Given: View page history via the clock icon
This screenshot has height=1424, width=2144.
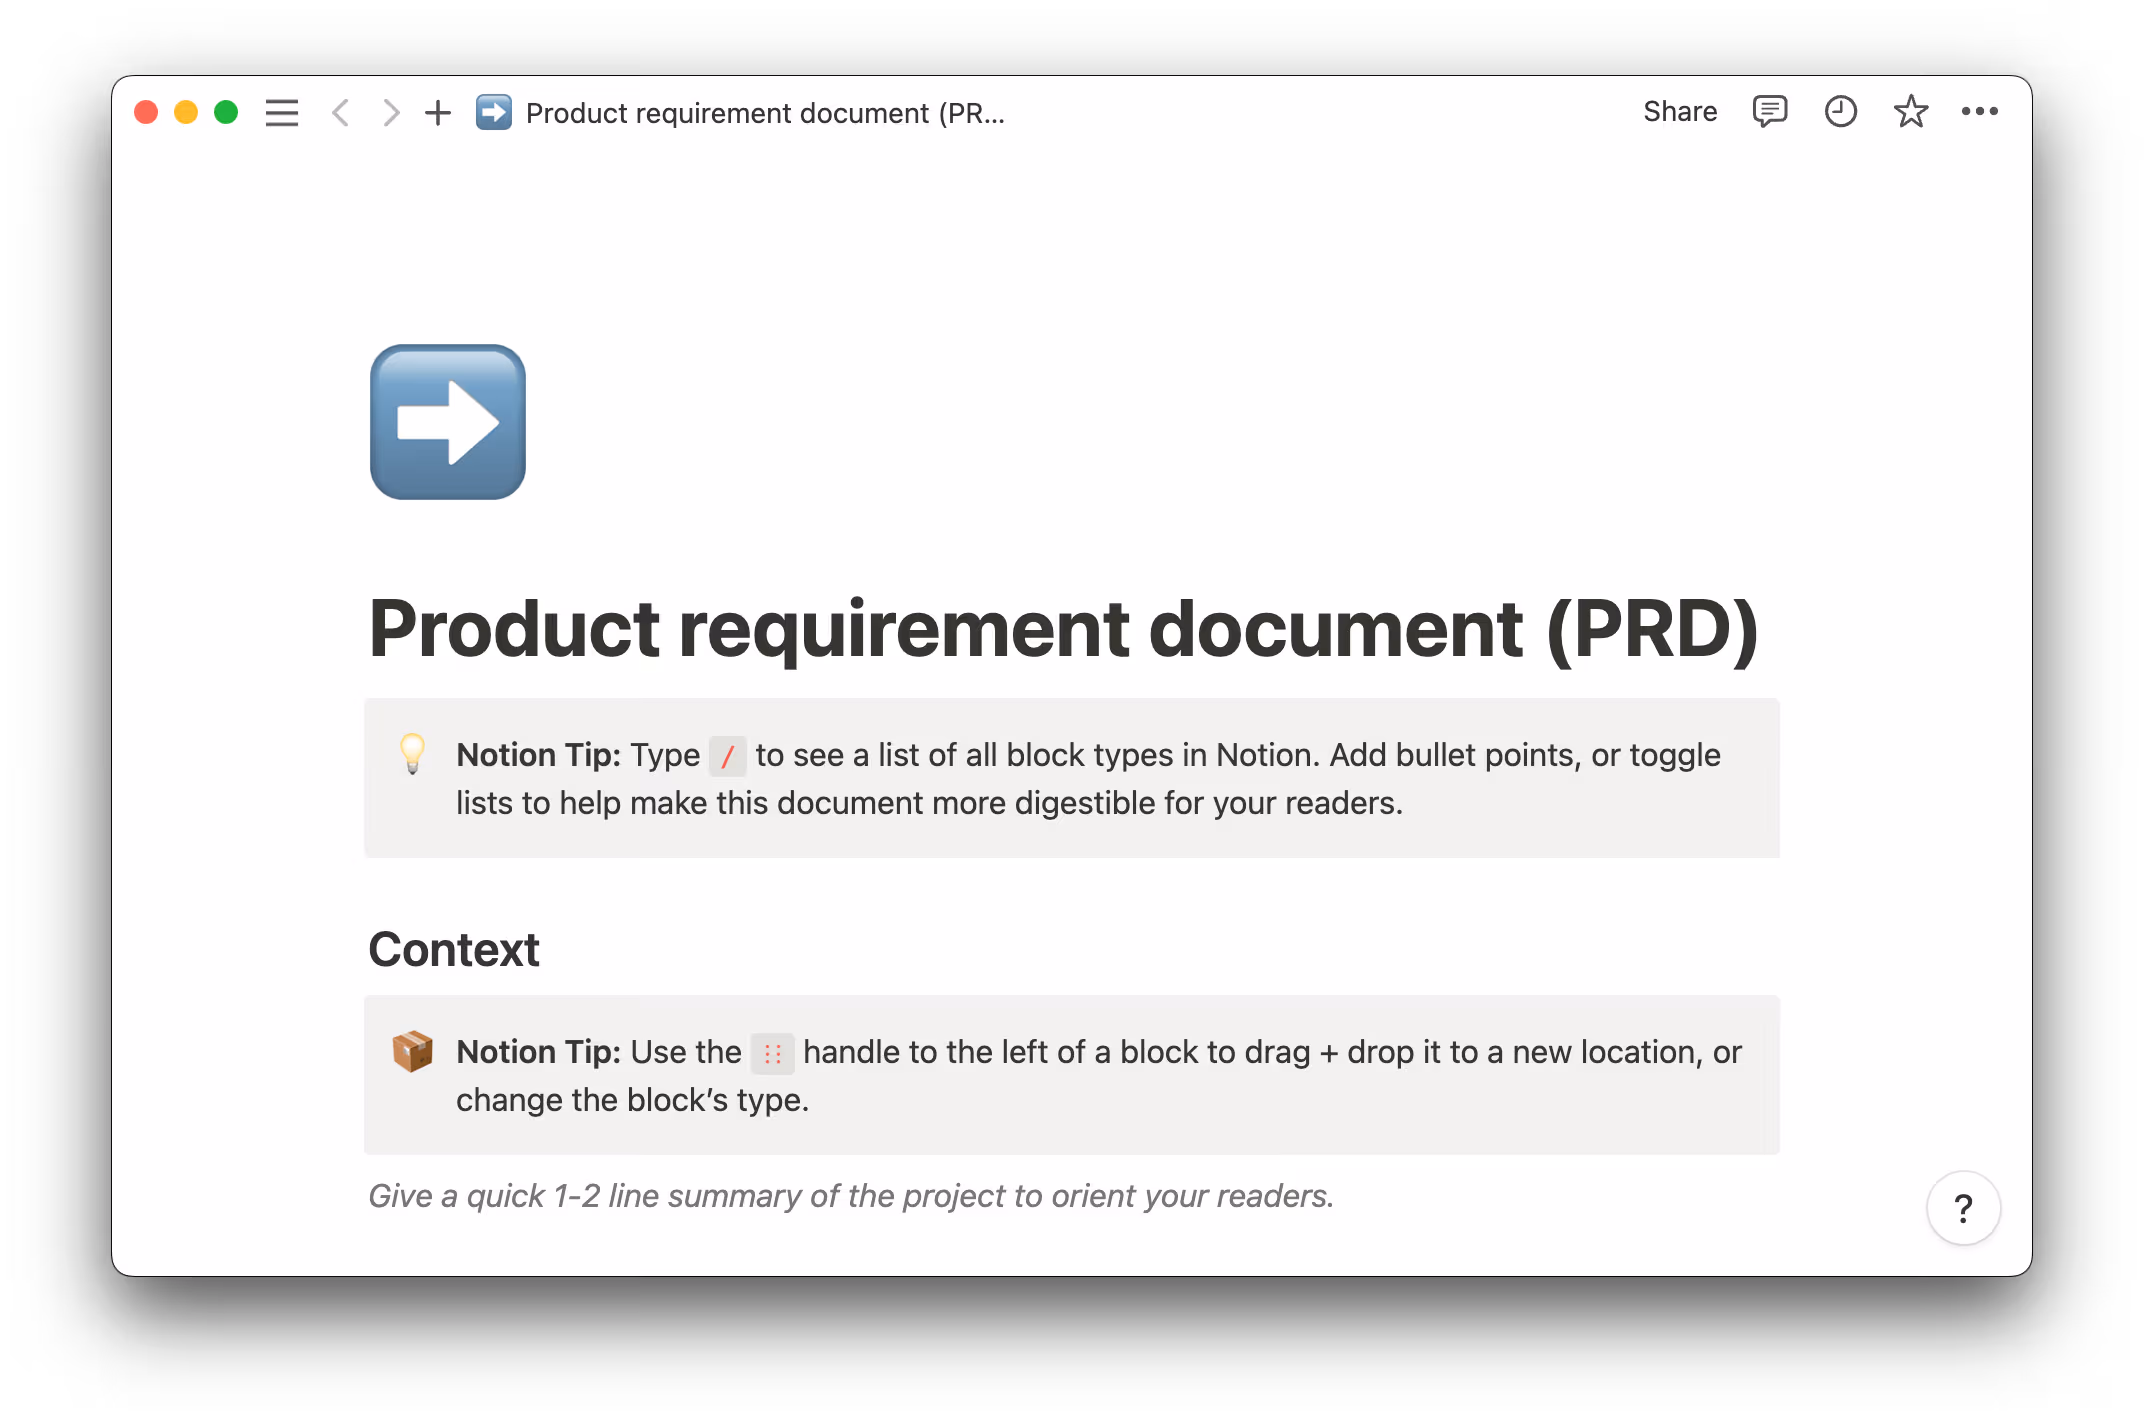Looking at the screenshot, I should (x=1839, y=111).
